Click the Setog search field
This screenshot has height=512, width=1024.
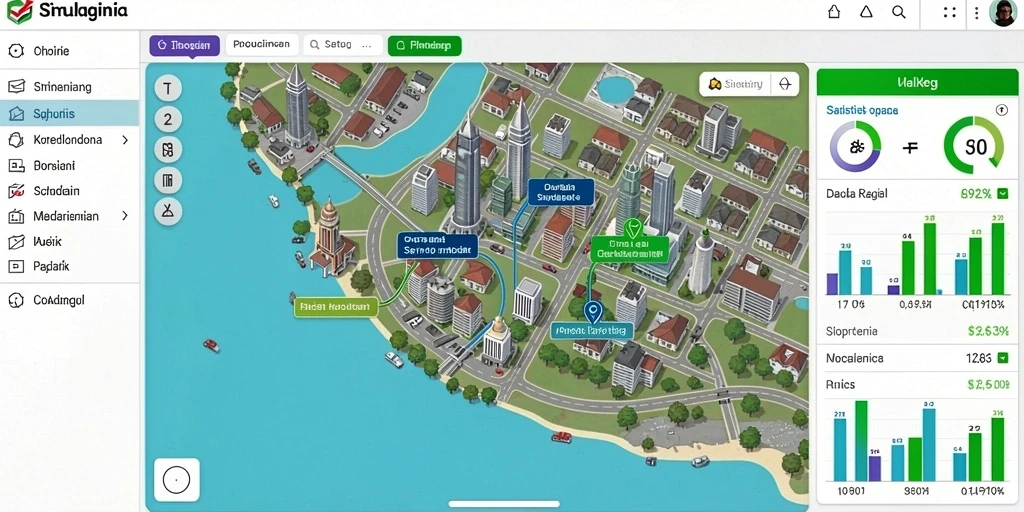(x=343, y=45)
